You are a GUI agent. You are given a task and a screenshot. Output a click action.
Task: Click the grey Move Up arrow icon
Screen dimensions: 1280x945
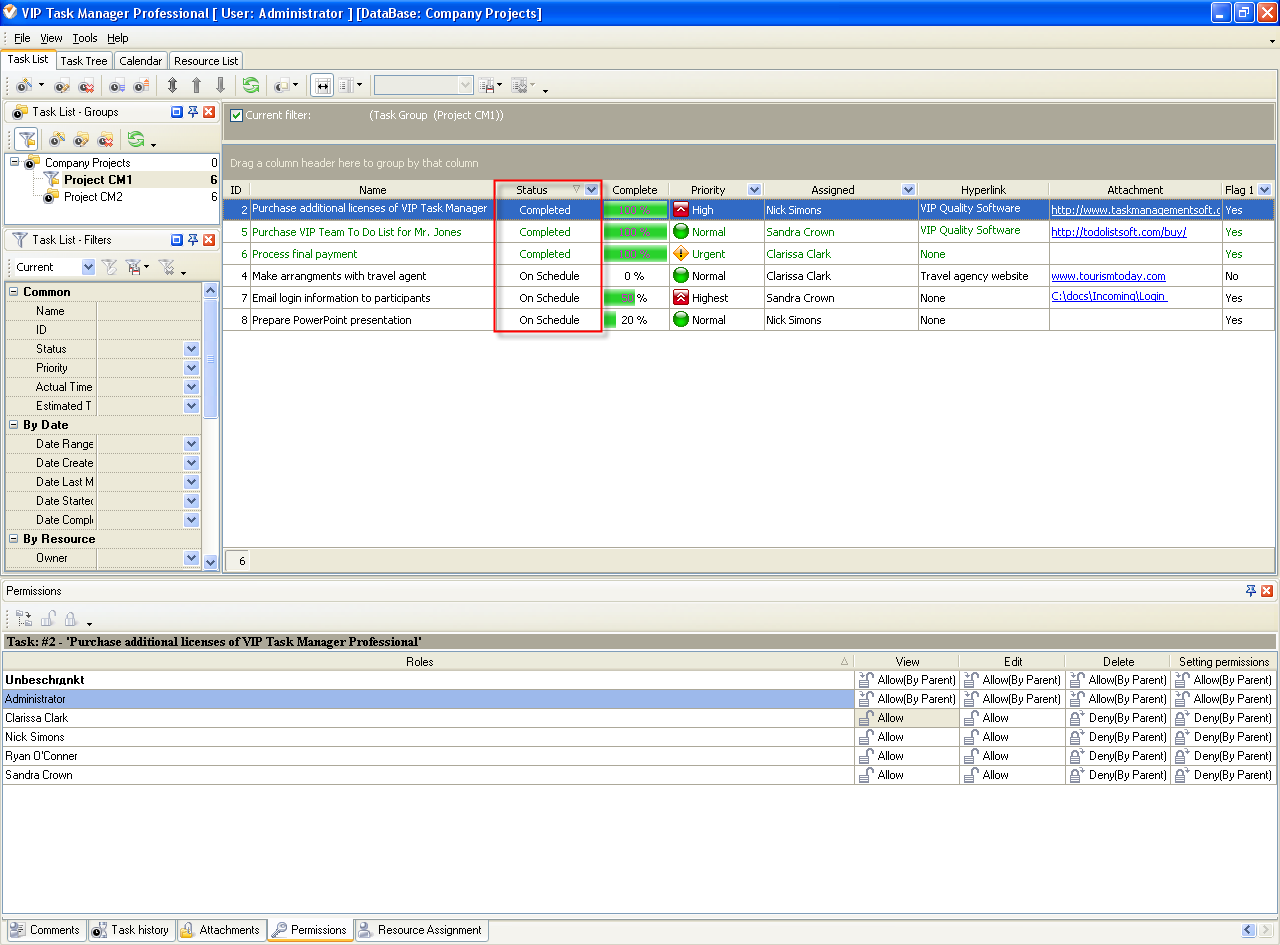pos(196,86)
